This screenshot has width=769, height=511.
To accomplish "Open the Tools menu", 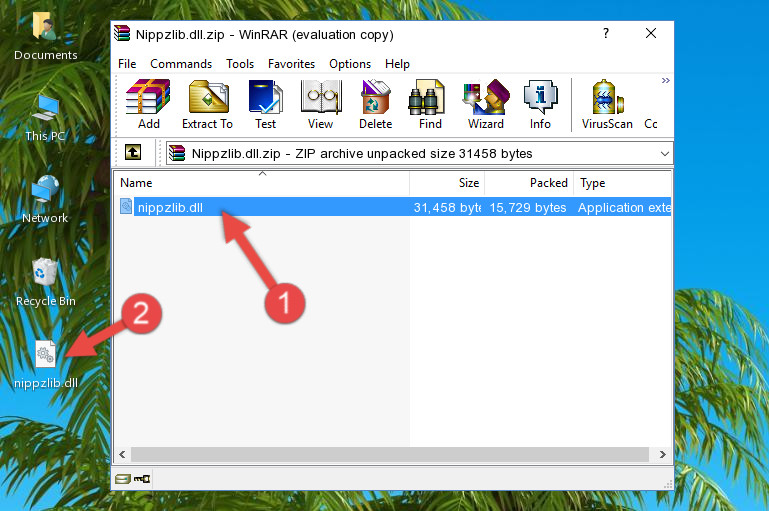I will 240,64.
